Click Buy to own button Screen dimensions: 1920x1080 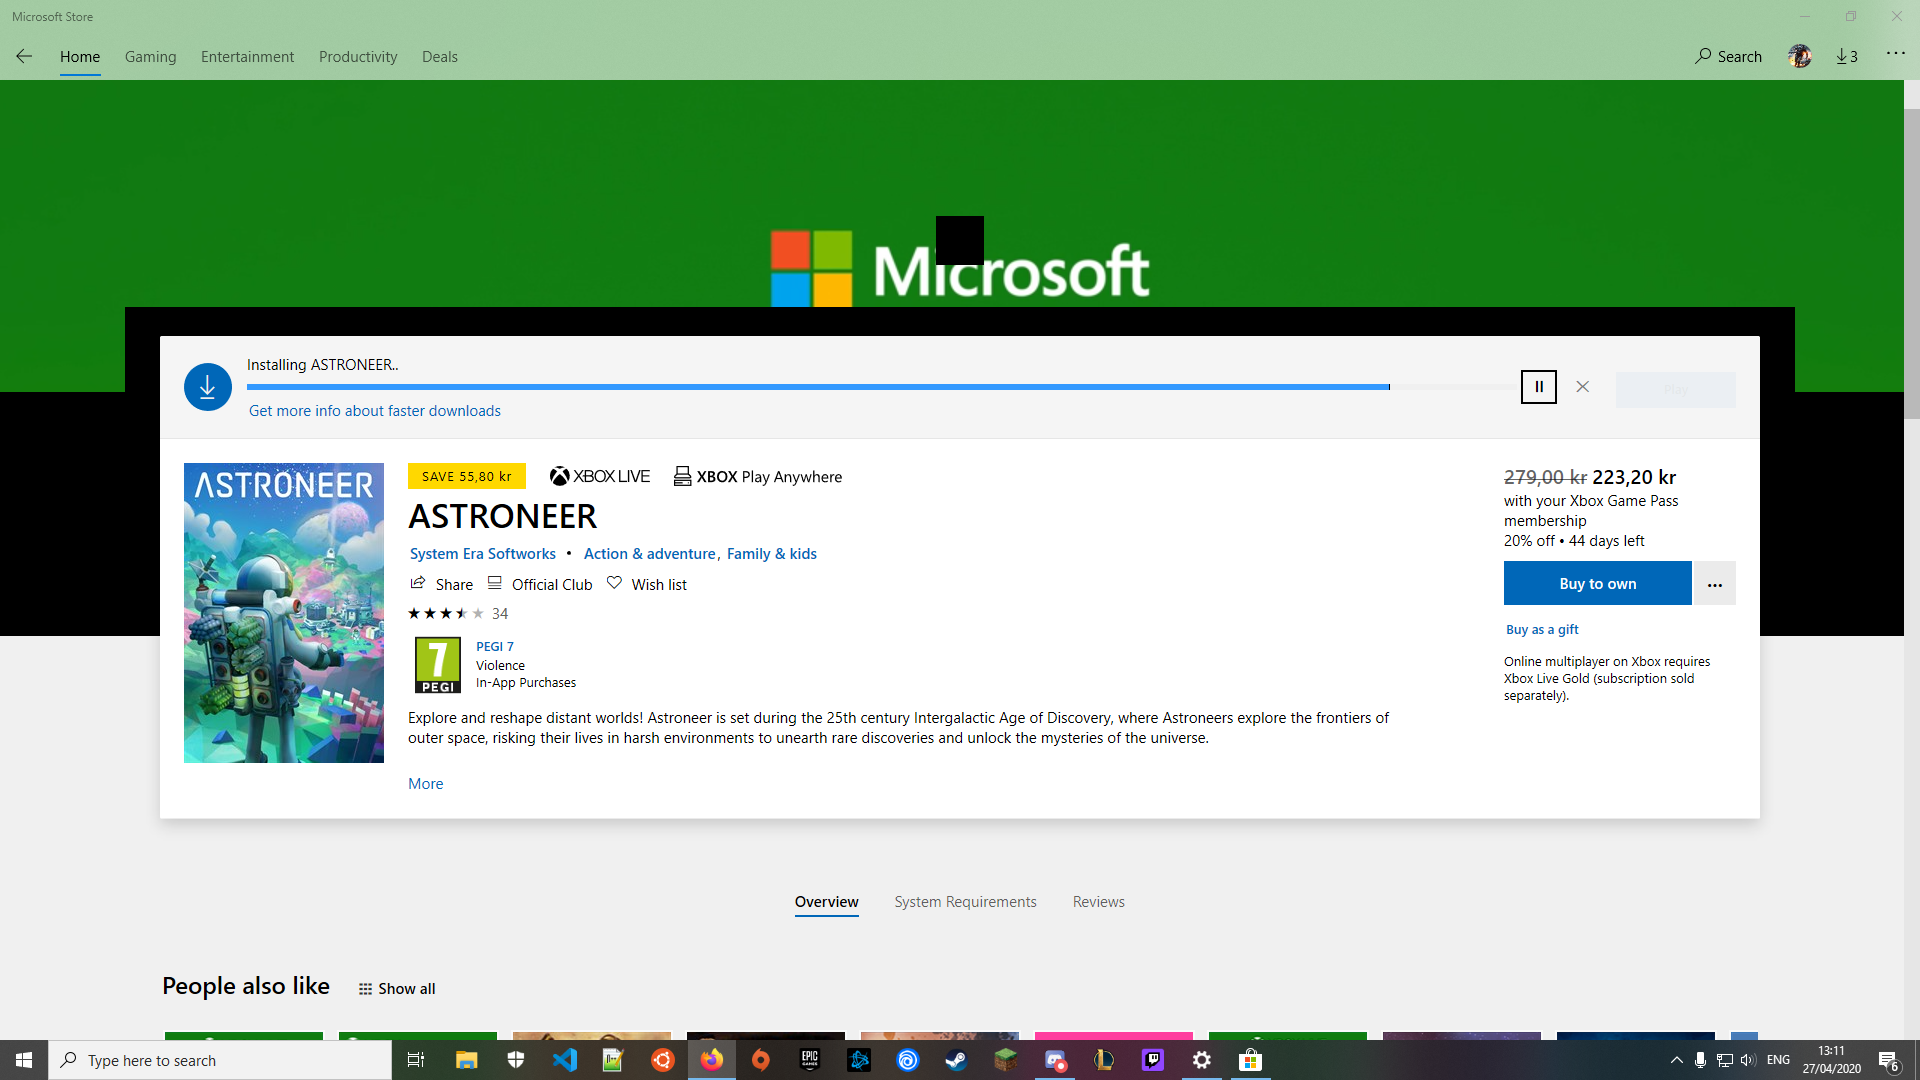point(1598,584)
